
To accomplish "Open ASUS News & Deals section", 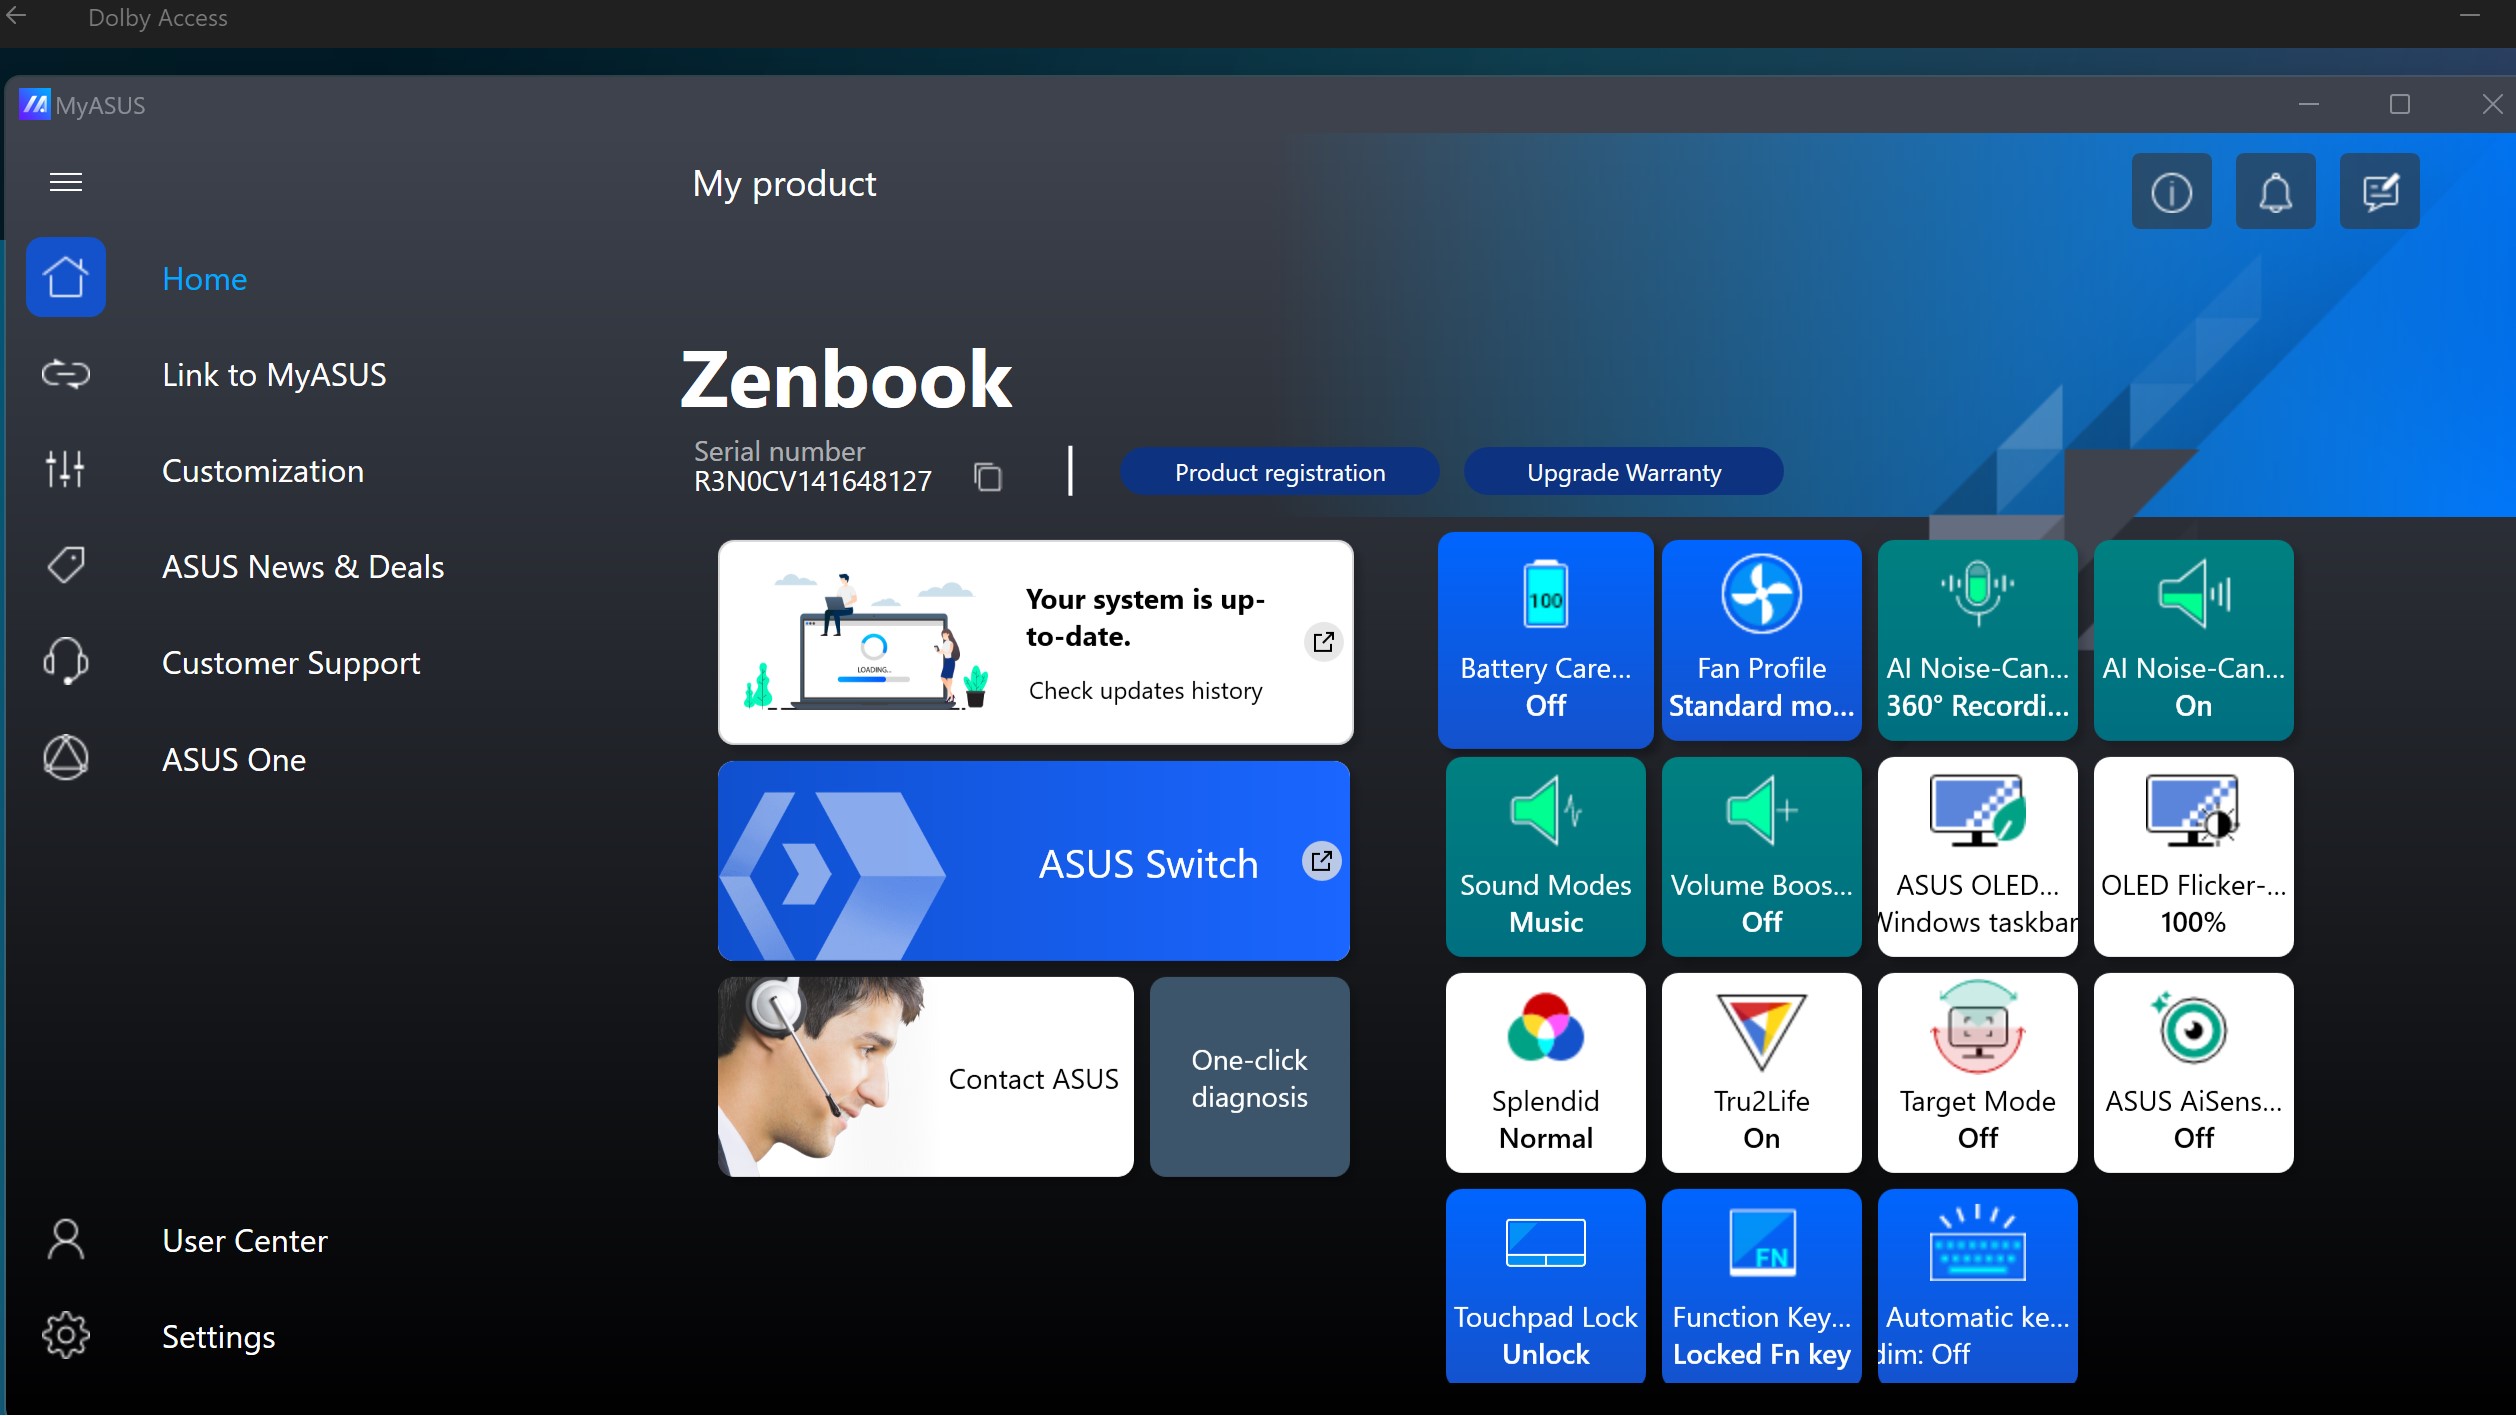I will [x=303, y=566].
